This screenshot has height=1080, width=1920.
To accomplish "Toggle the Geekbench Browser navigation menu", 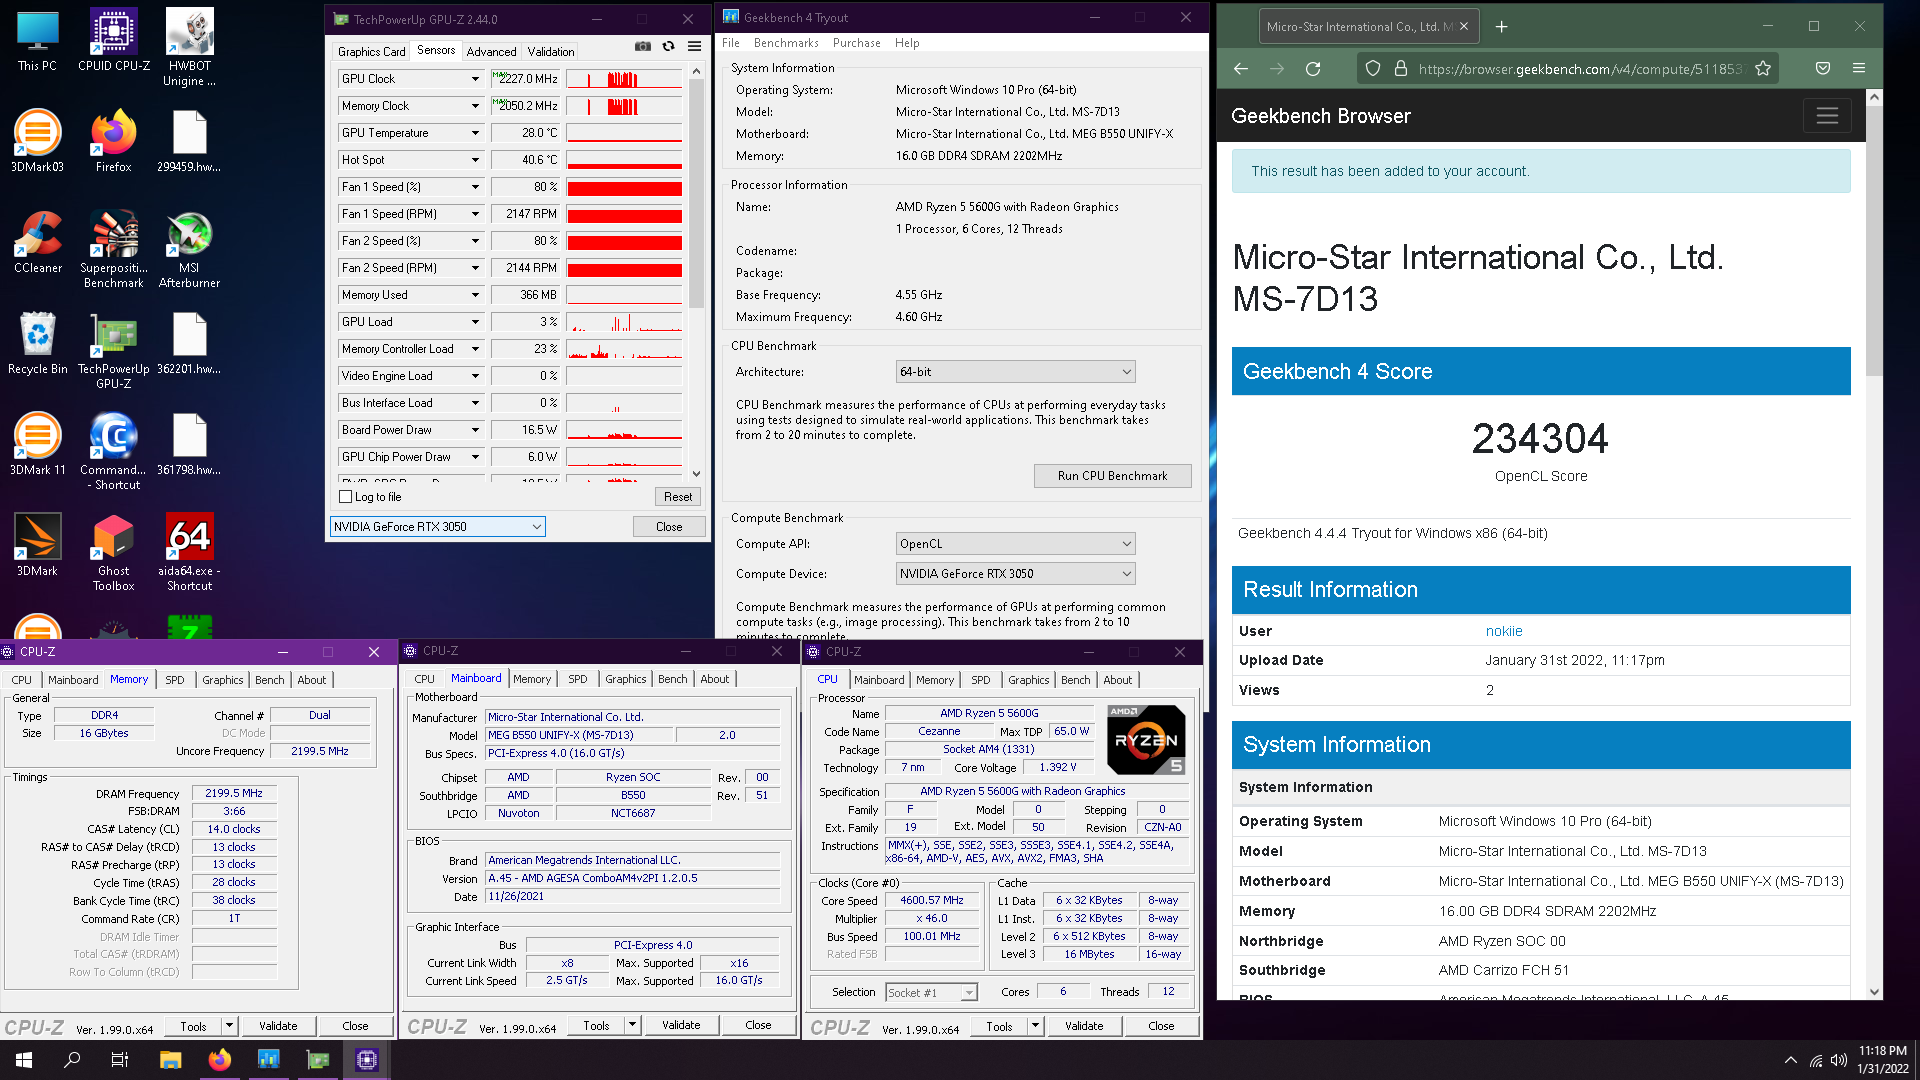I will [1827, 116].
